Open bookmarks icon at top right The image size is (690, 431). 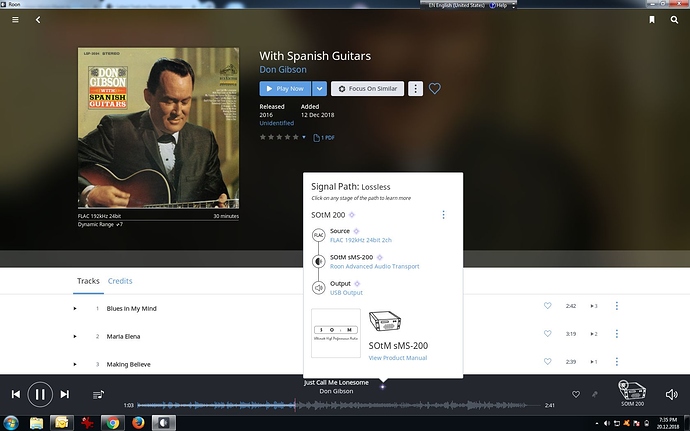click(x=652, y=20)
